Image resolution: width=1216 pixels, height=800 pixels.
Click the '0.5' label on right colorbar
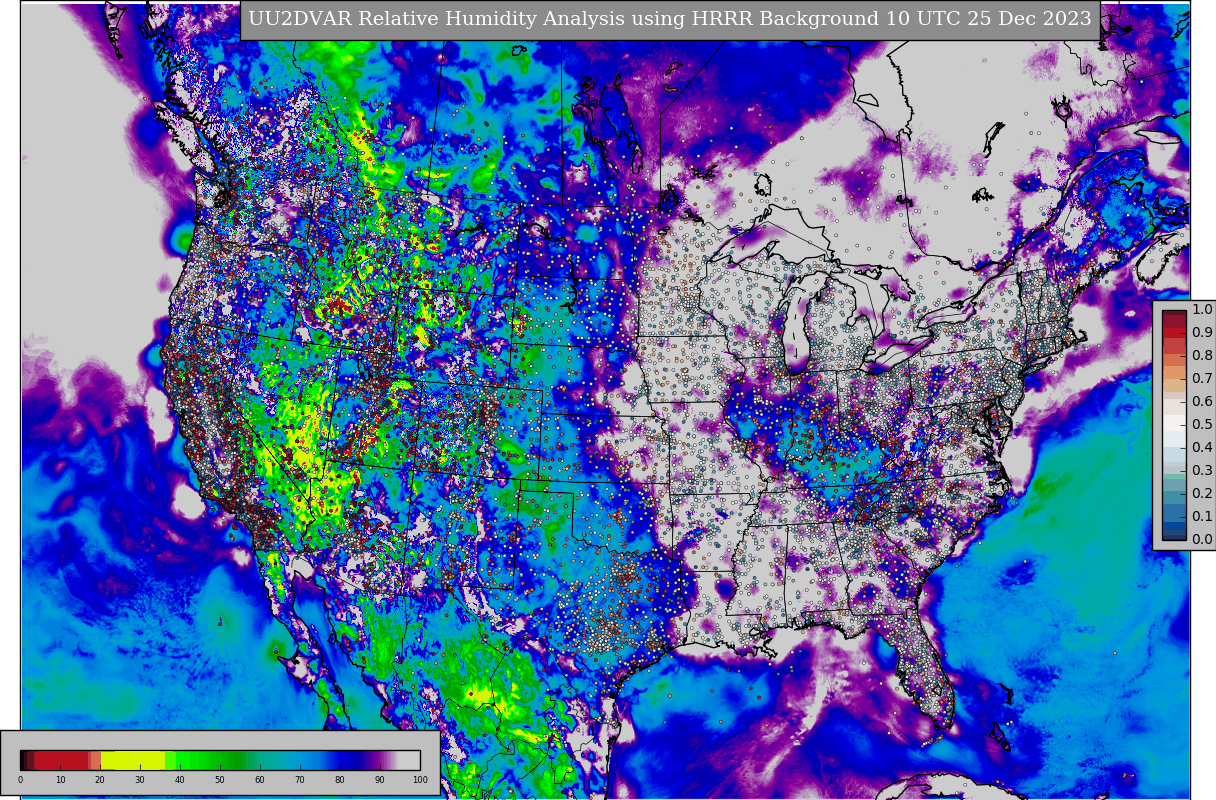click(x=1202, y=425)
